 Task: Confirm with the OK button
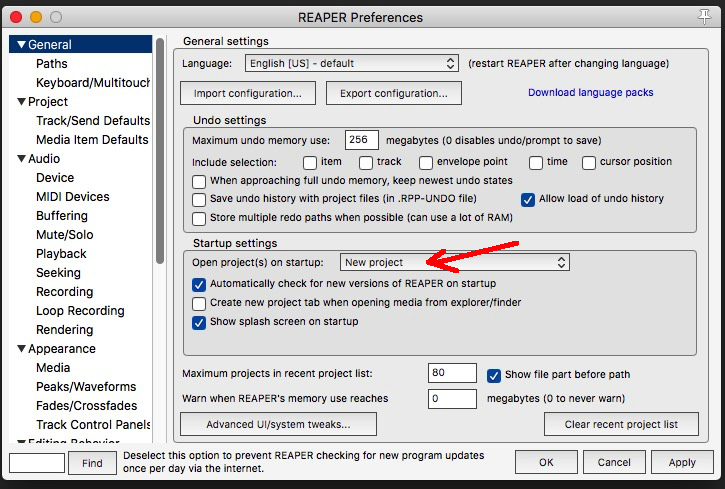pyautogui.click(x=546, y=462)
